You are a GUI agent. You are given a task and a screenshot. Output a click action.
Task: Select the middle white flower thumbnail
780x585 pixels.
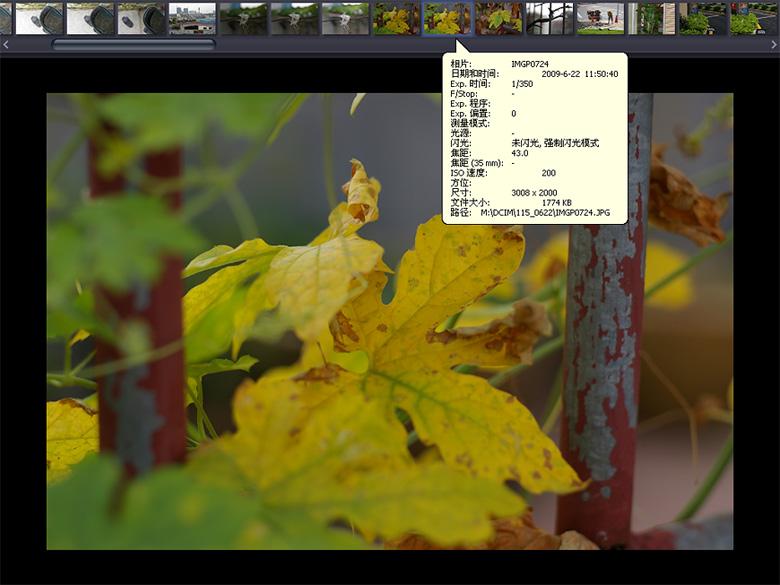[x=294, y=18]
